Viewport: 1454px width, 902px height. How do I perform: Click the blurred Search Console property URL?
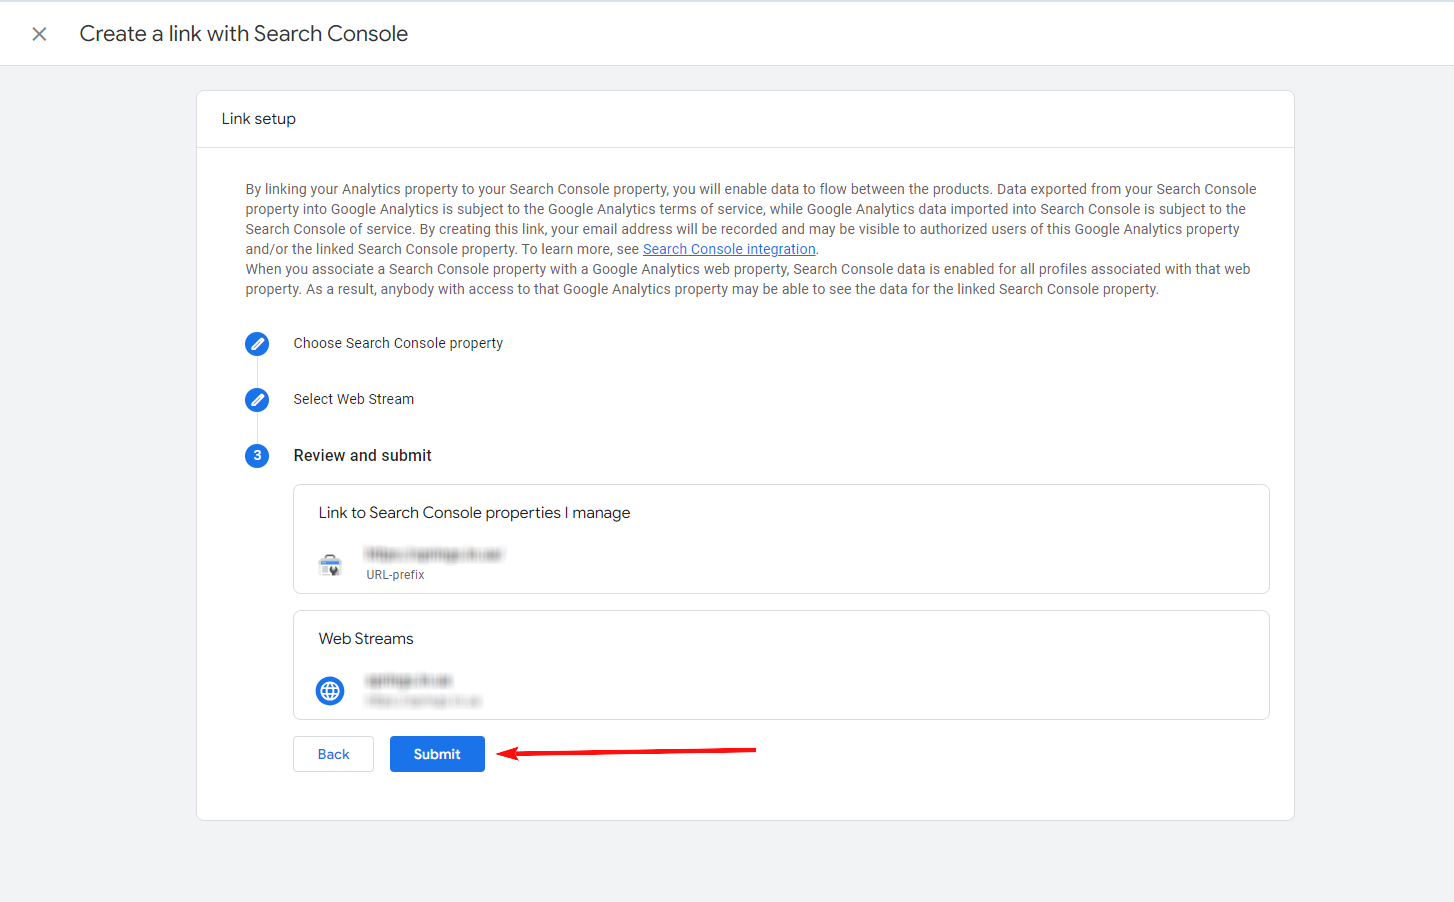tap(434, 554)
